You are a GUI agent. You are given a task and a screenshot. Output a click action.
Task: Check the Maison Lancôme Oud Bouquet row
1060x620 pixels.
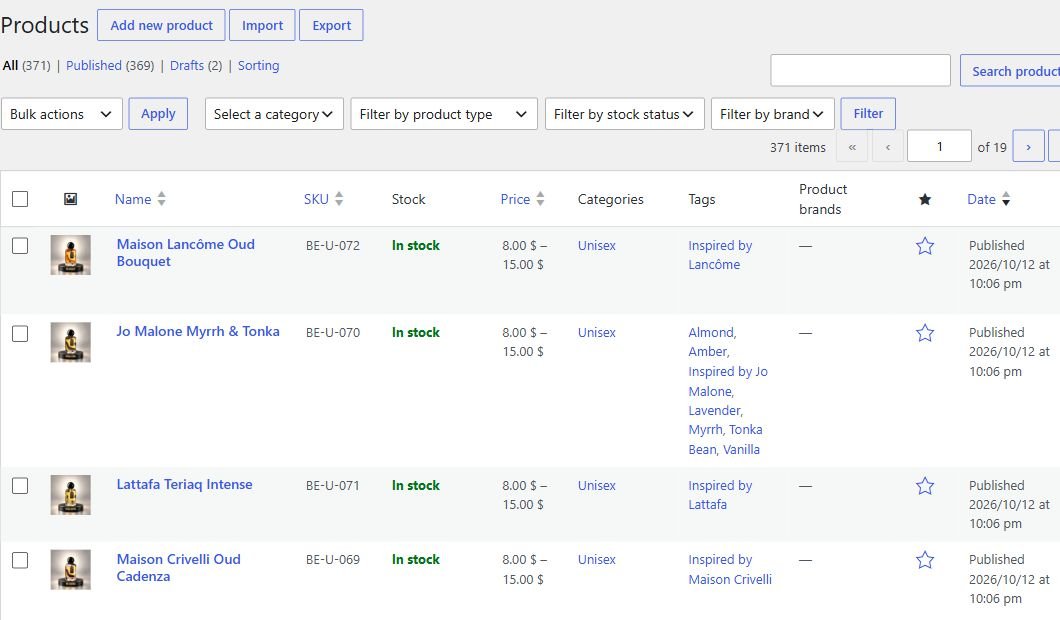coord(20,245)
